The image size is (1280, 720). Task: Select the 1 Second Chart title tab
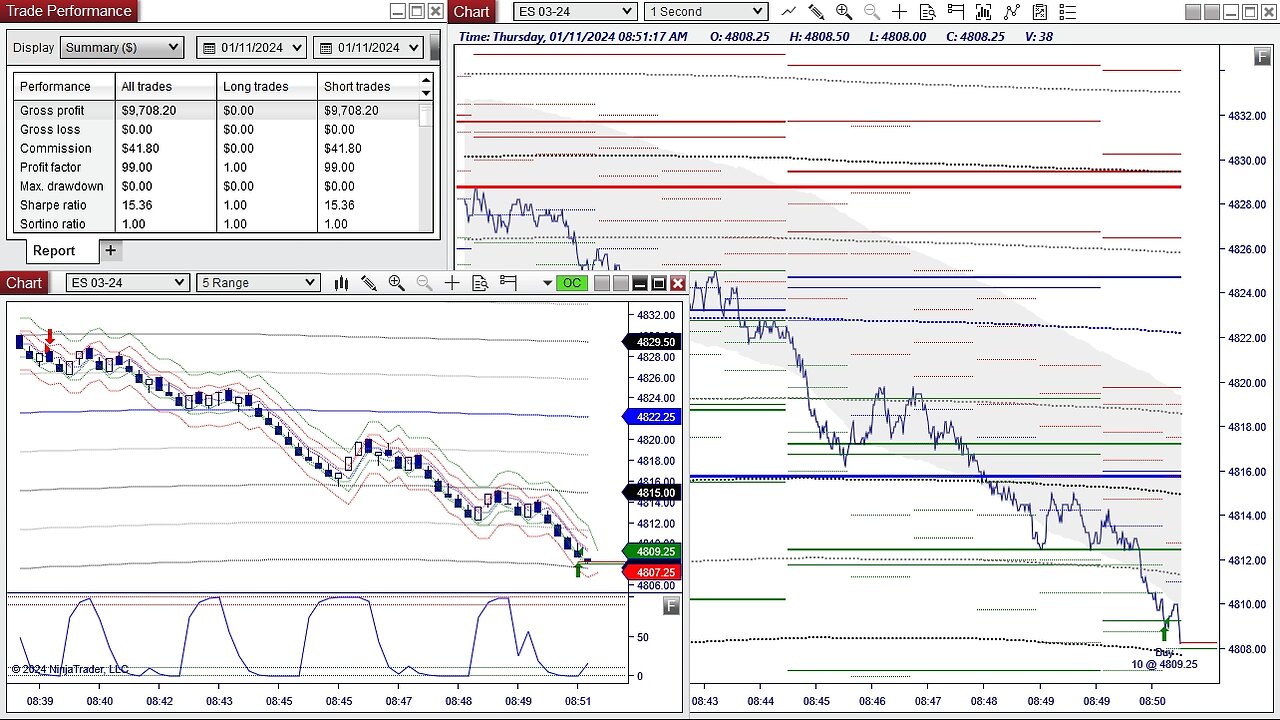(472, 12)
